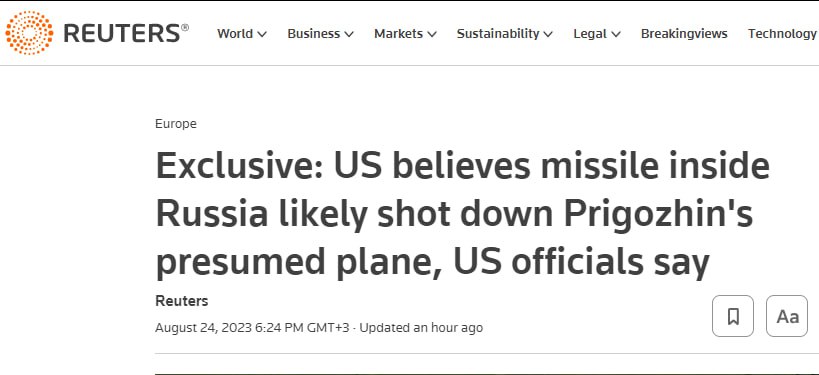Go to the Breakingviews section
Screen dimensions: 819x375
pyautogui.click(x=684, y=33)
